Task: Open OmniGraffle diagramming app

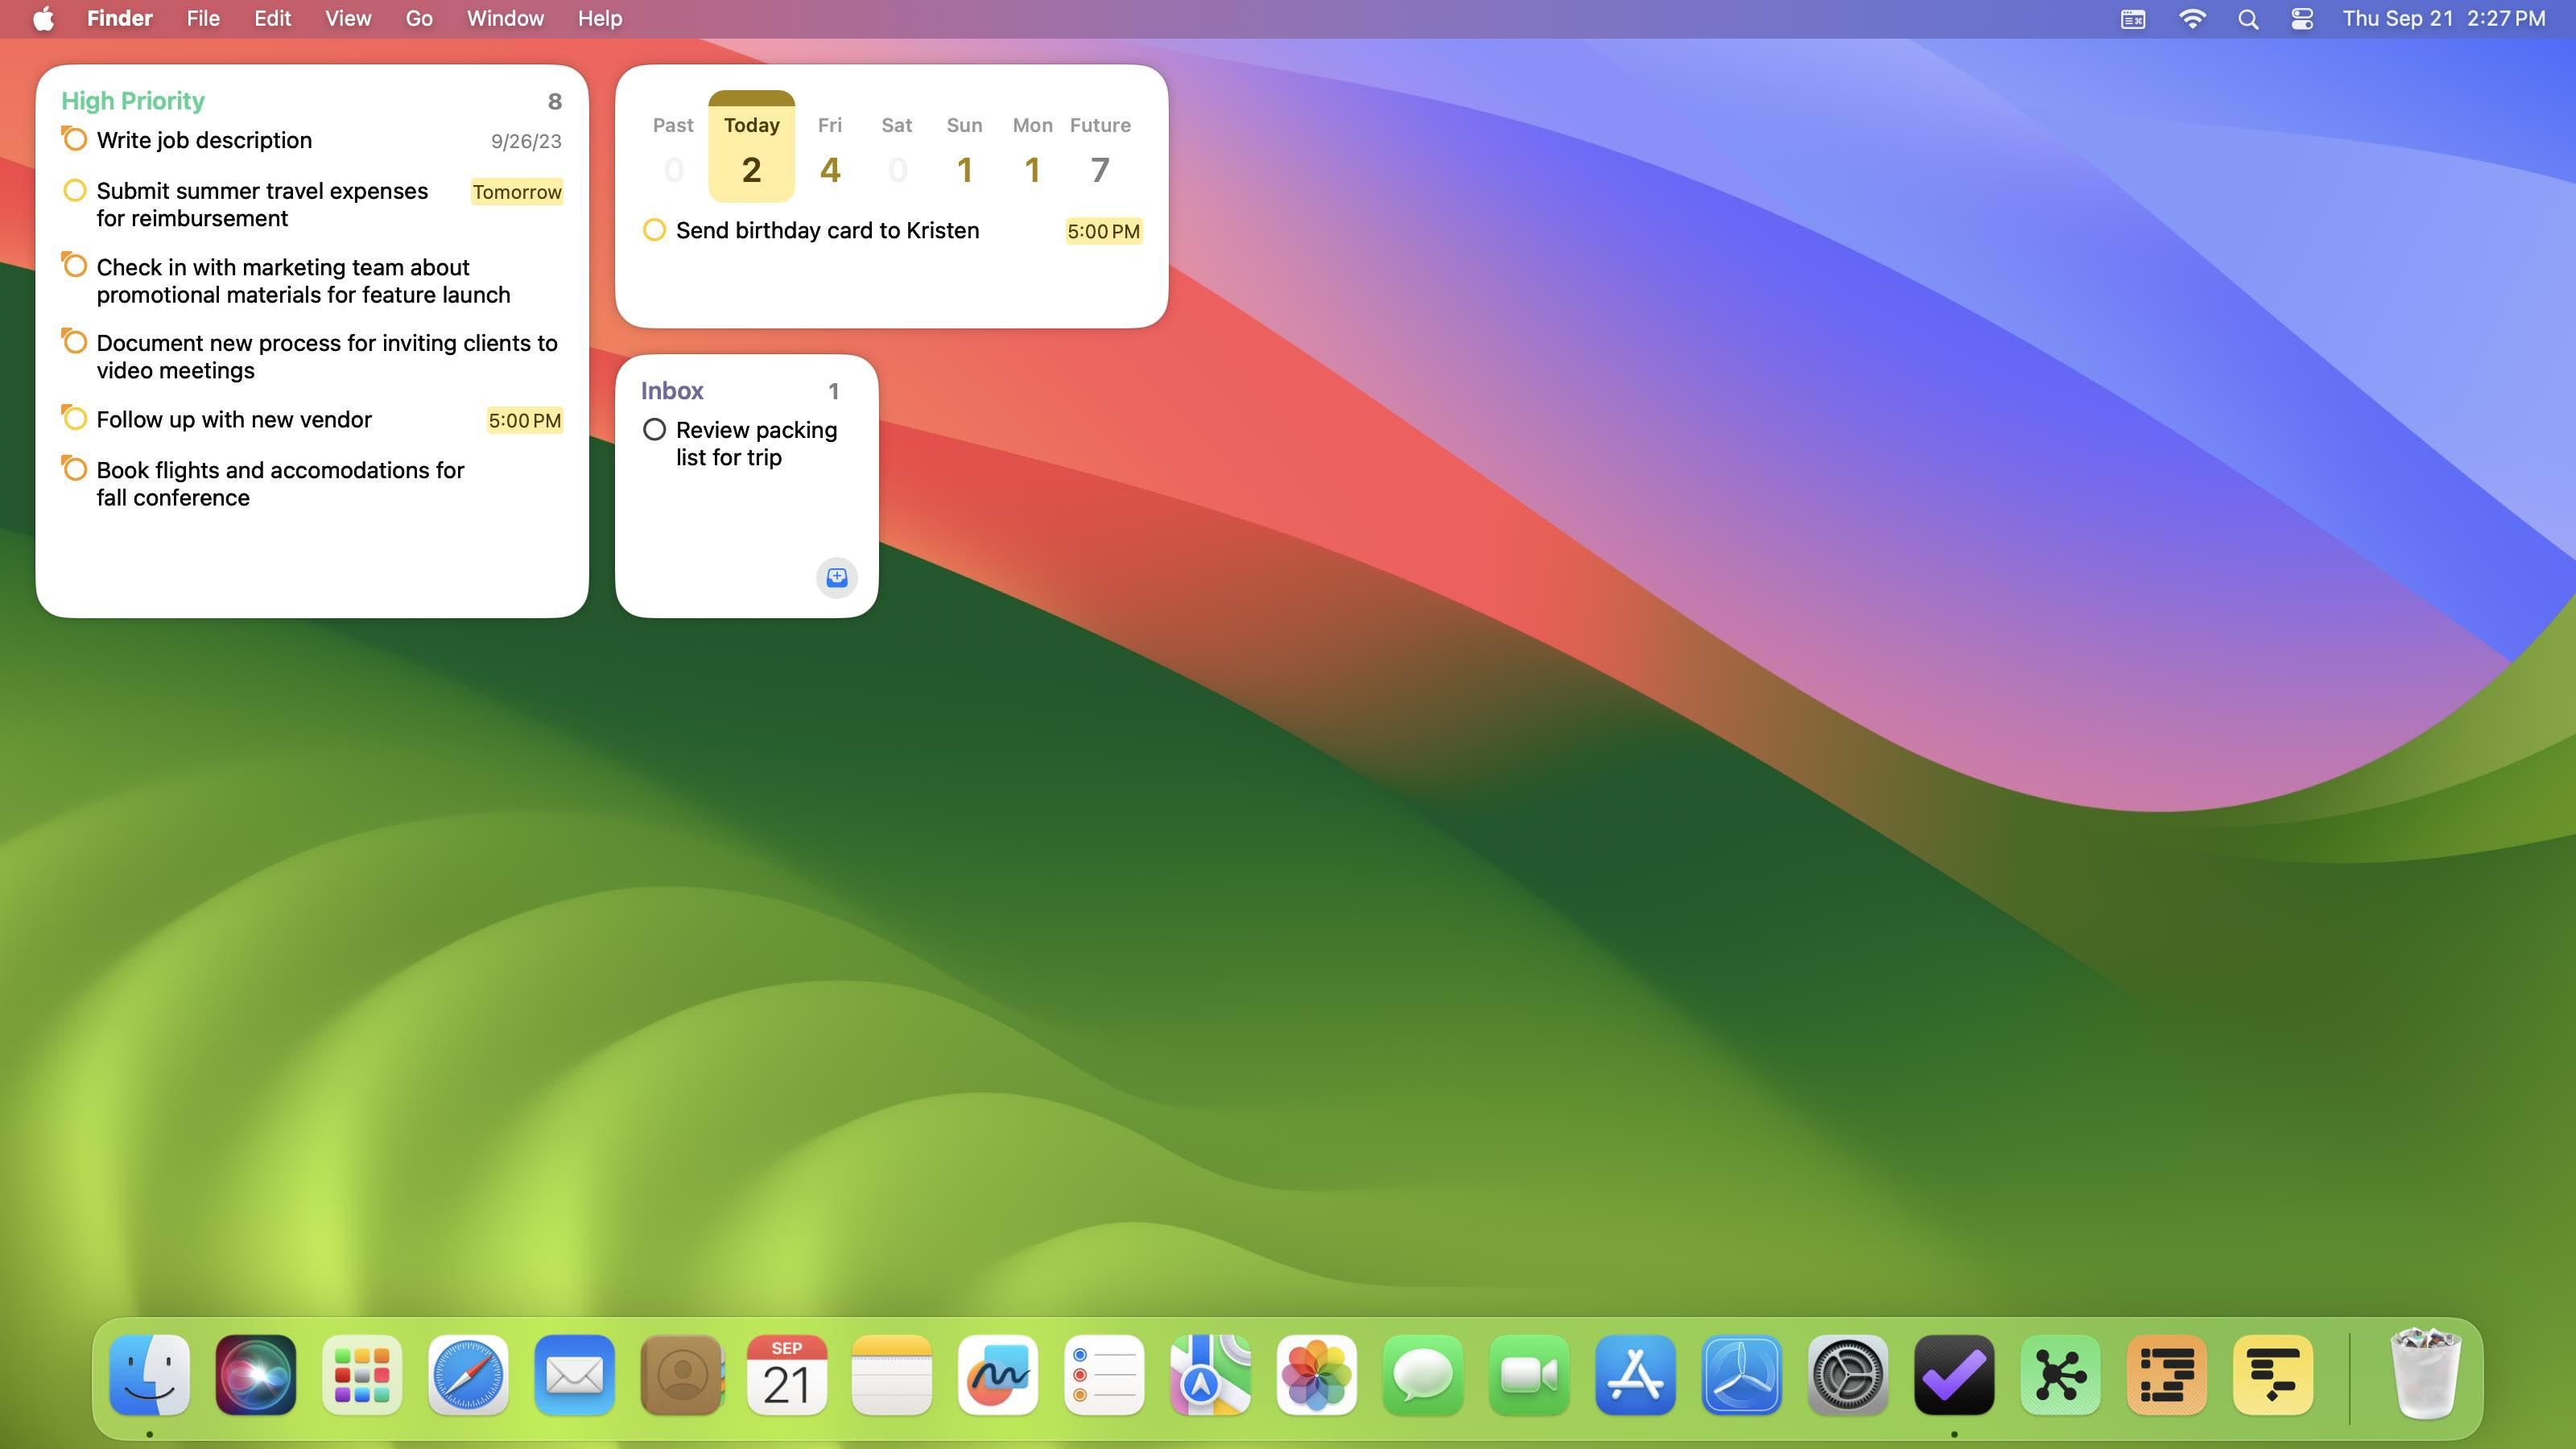Action: pyautogui.click(x=2059, y=1377)
